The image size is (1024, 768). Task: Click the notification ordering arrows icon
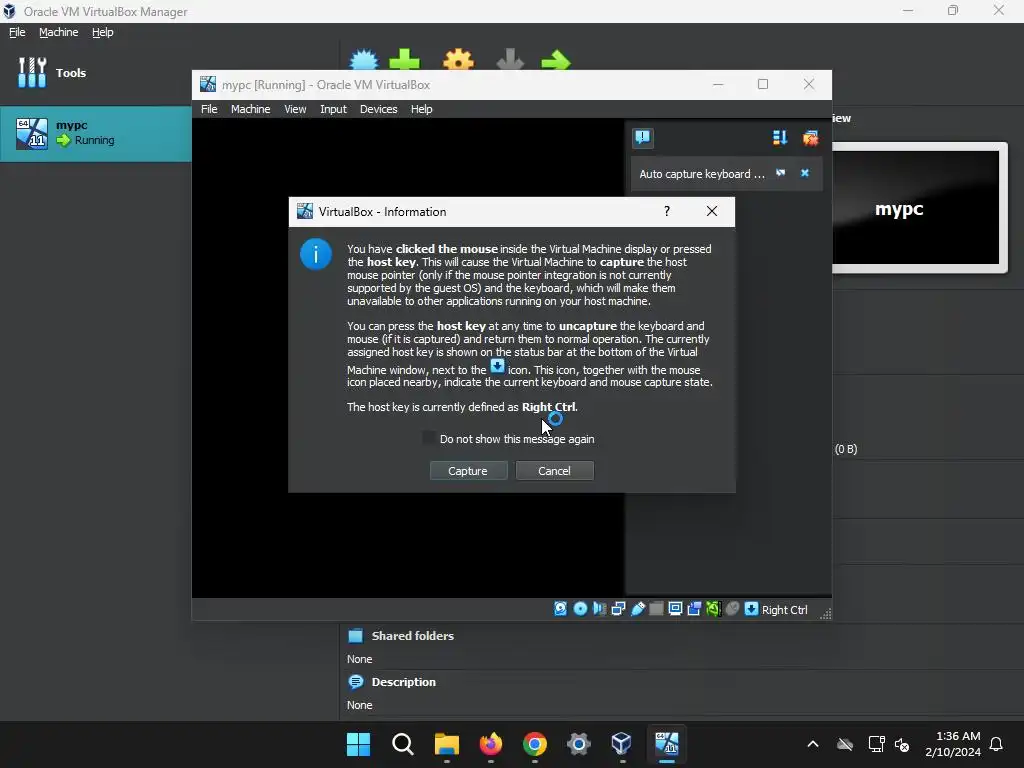[x=780, y=138]
